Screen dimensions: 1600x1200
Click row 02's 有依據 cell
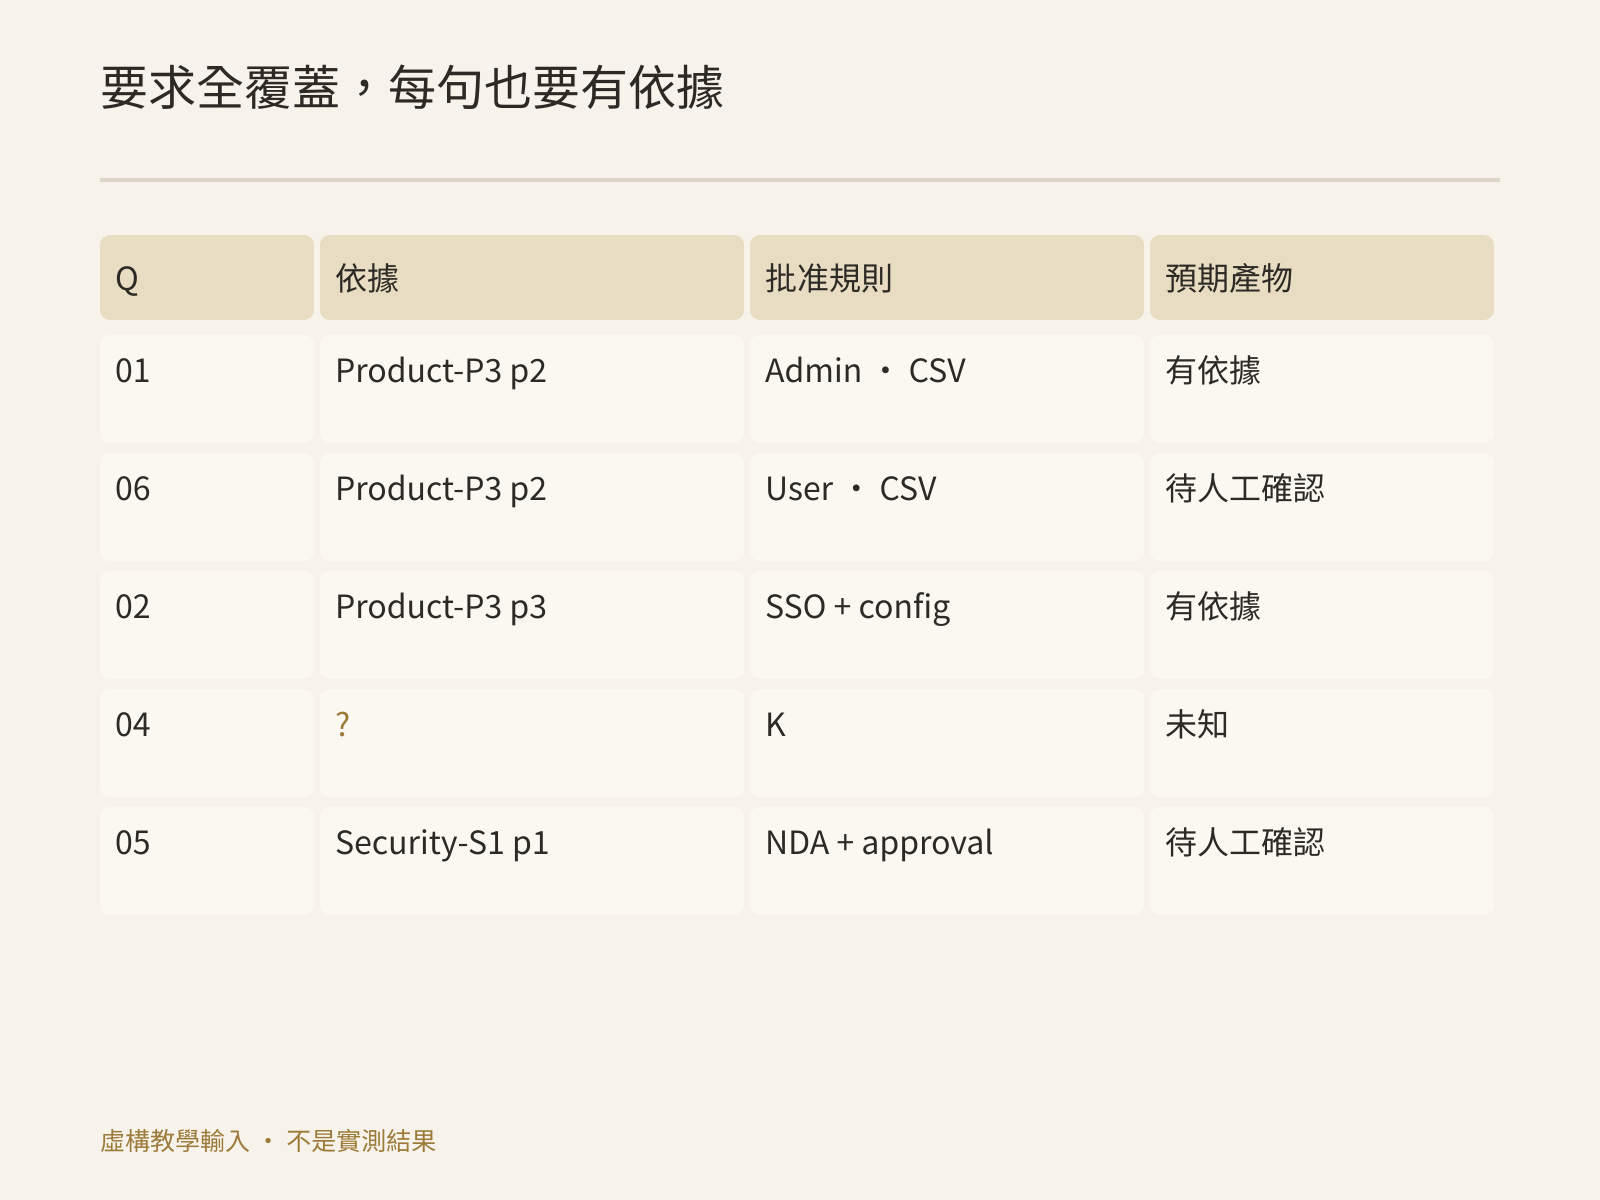(1322, 625)
